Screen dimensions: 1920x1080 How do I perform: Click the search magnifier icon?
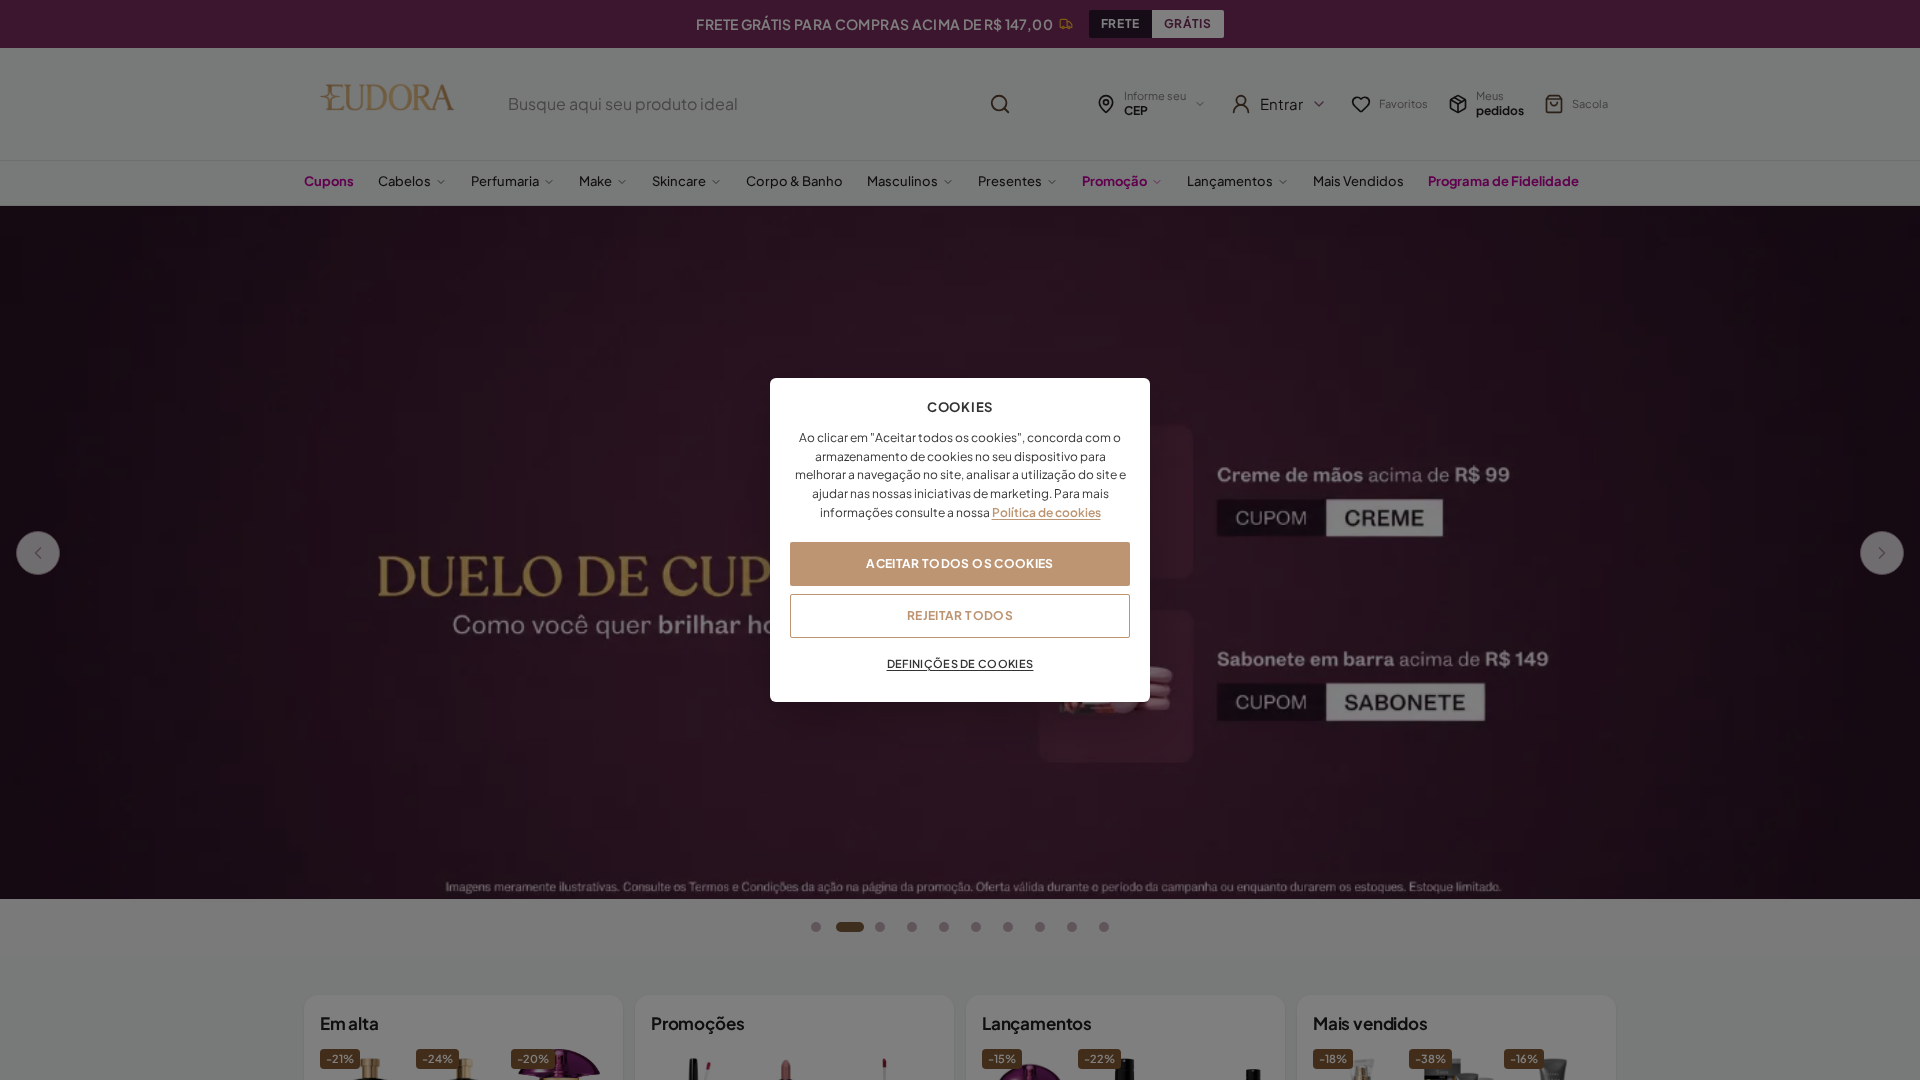(1000, 104)
